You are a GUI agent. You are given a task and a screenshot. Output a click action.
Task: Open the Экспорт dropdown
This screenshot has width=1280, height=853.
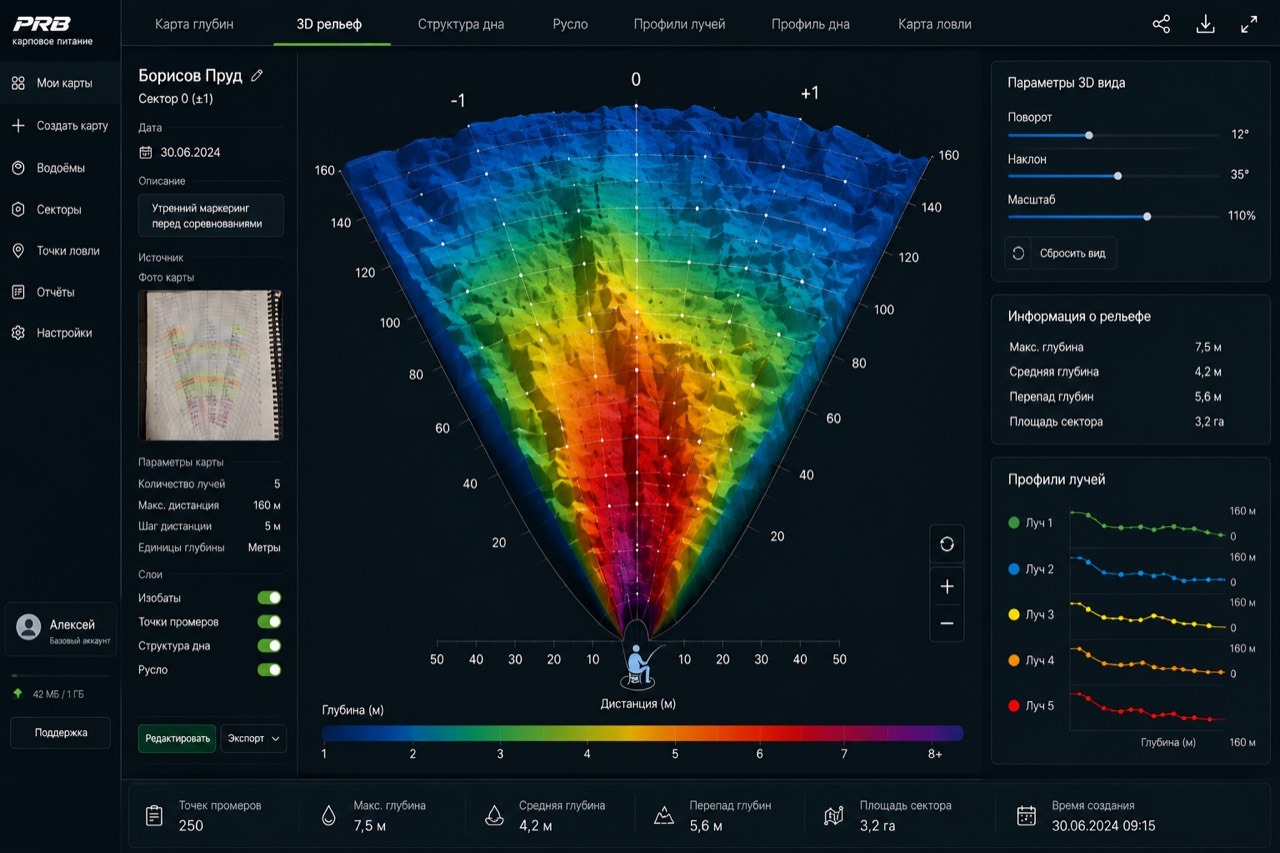[253, 738]
